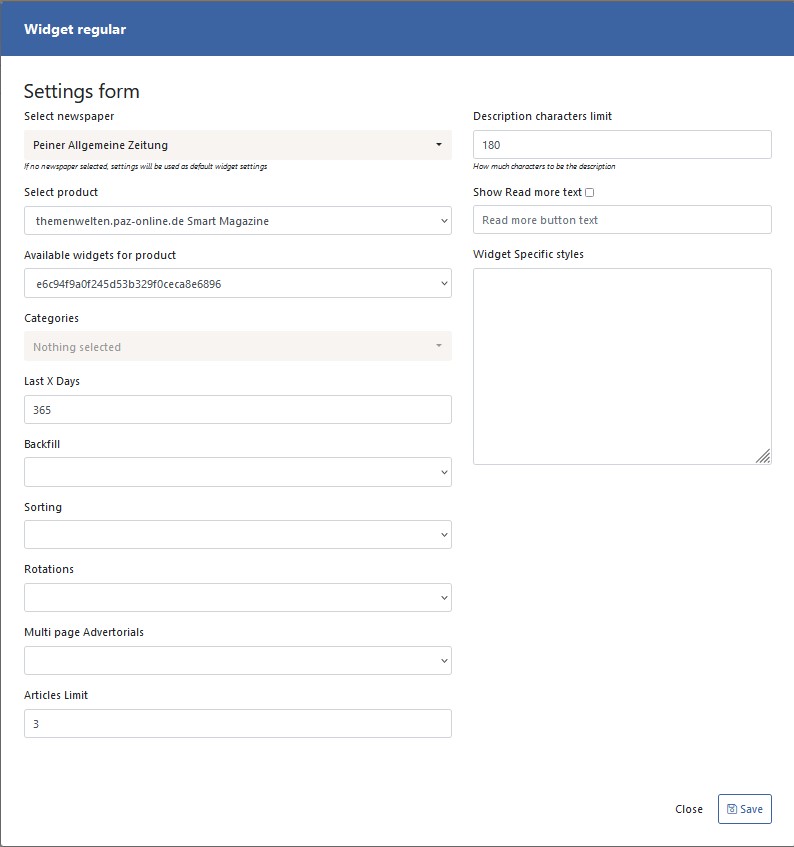Open the Categories Nothing selected dropdown
The width and height of the screenshot is (794, 847).
point(238,346)
